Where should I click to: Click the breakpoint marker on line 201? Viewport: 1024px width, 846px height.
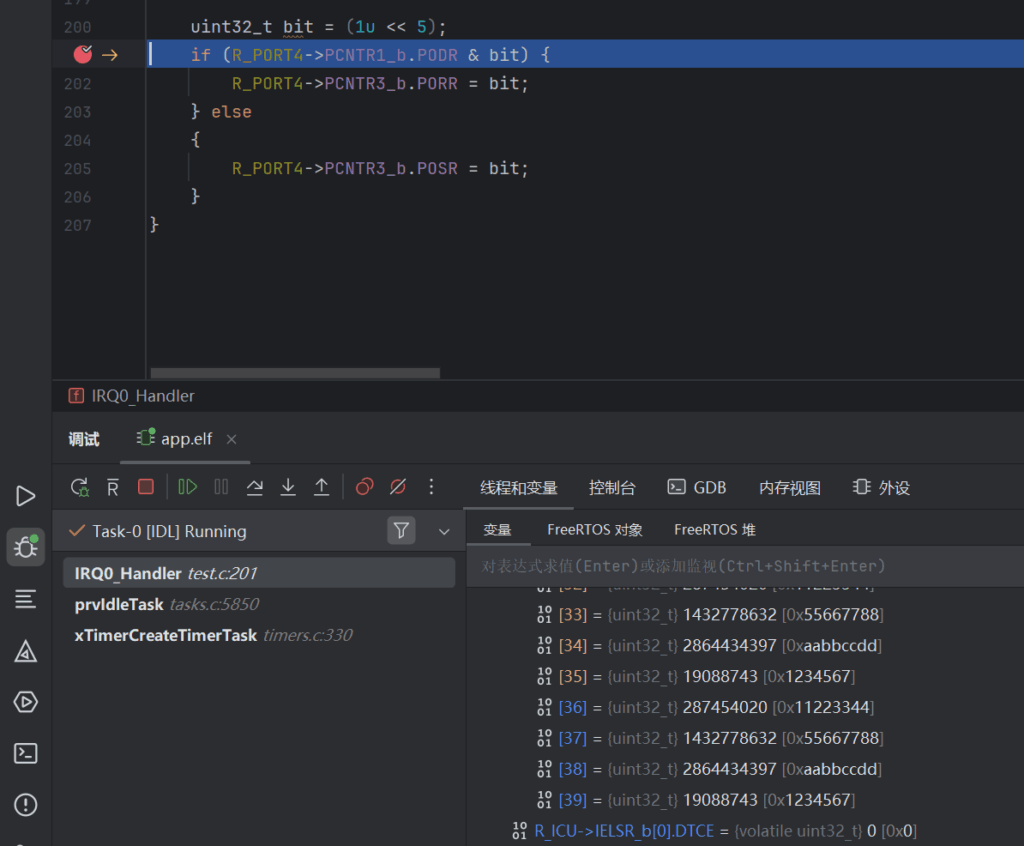click(x=83, y=54)
